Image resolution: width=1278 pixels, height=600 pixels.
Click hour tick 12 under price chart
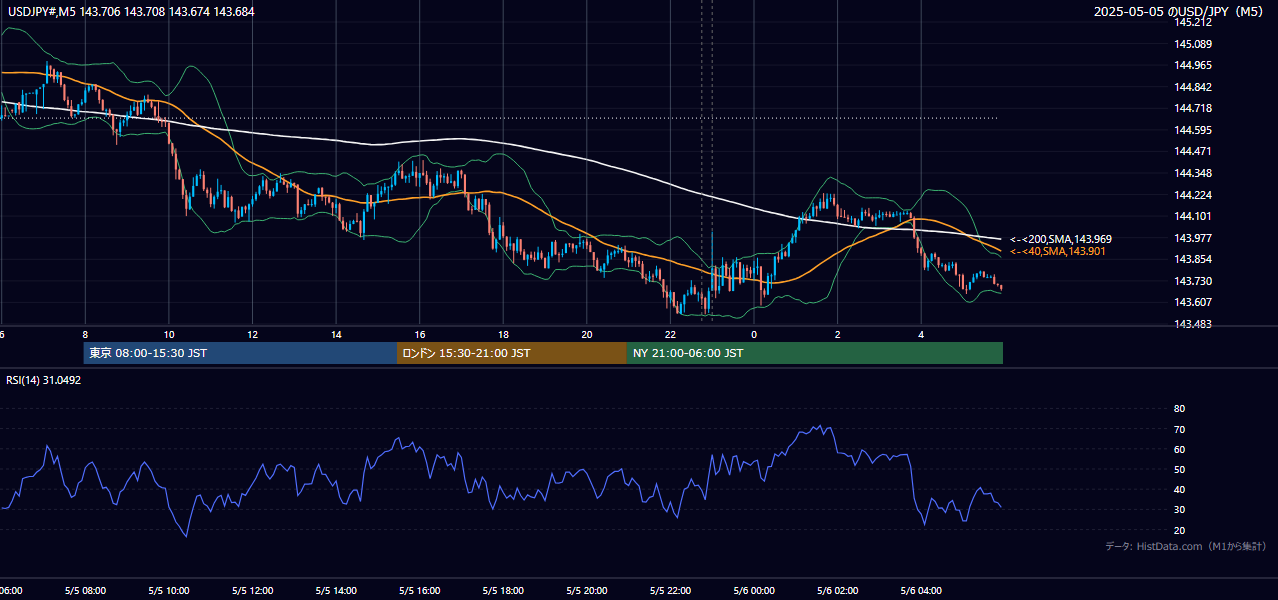[x=253, y=334]
